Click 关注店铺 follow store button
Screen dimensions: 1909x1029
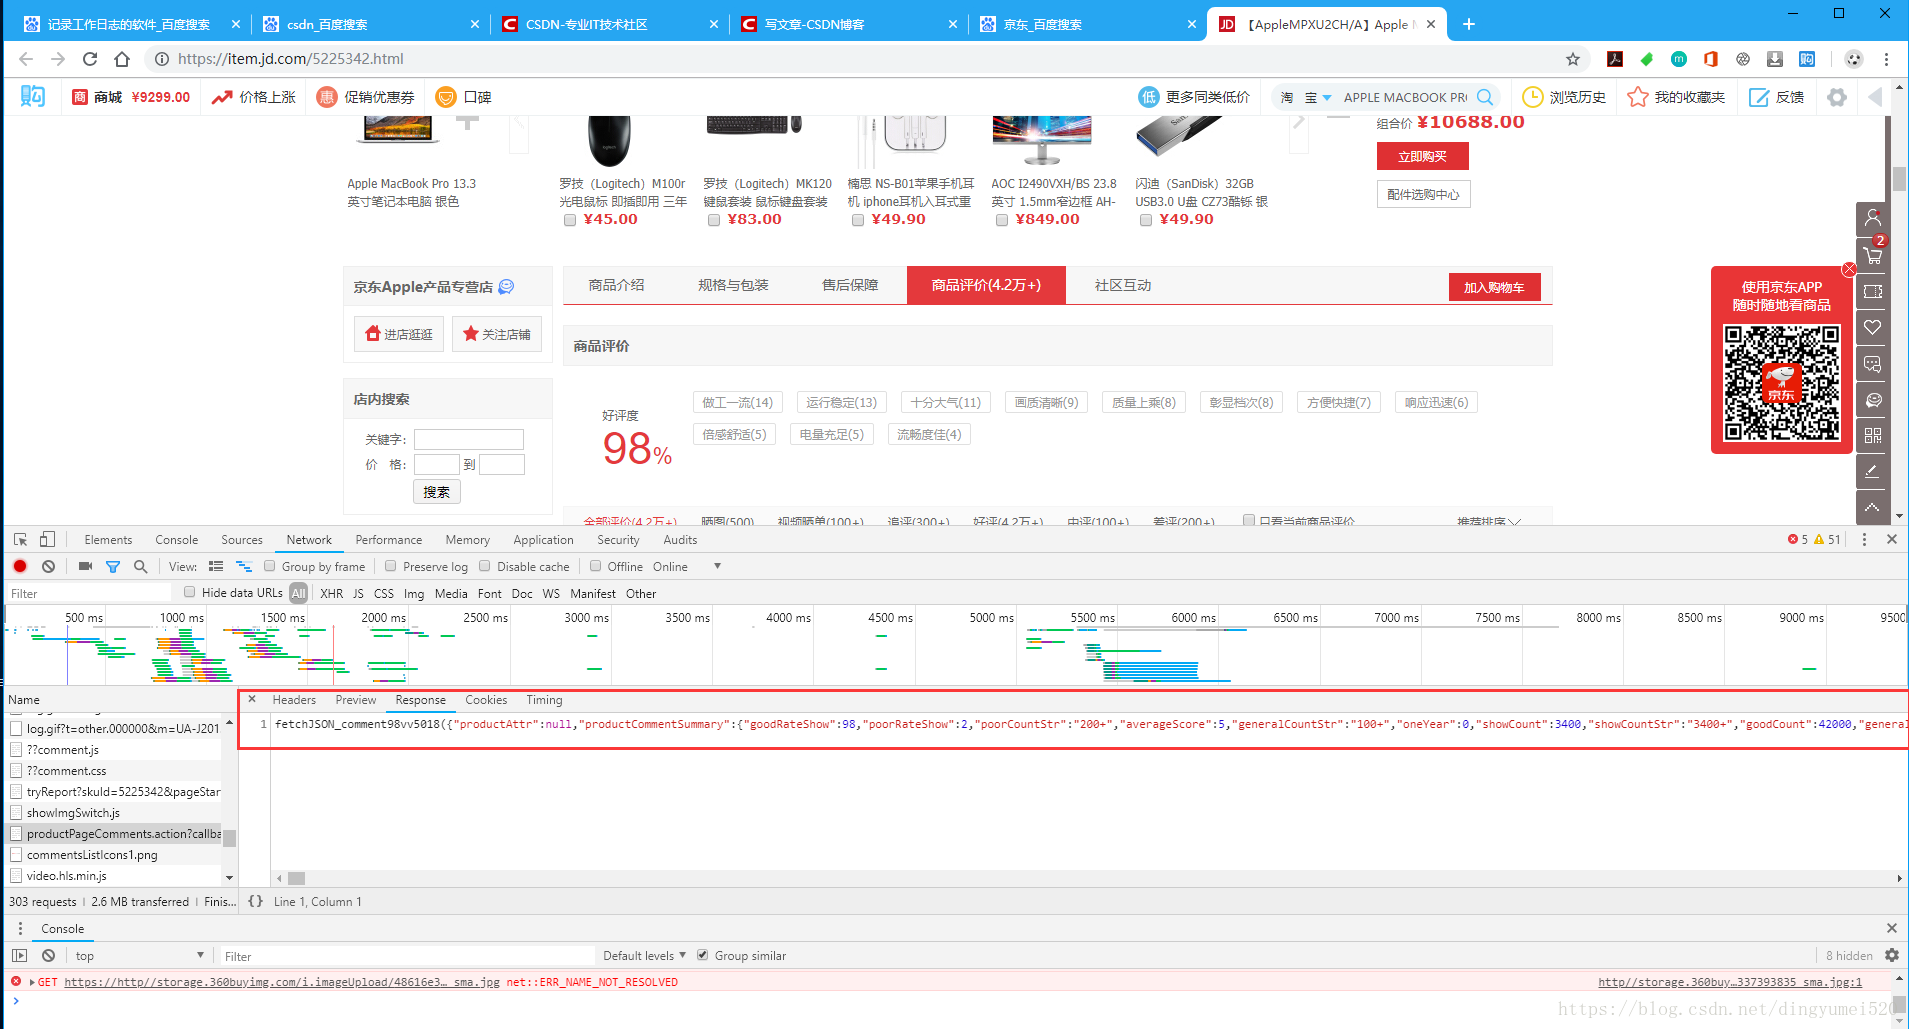497,334
